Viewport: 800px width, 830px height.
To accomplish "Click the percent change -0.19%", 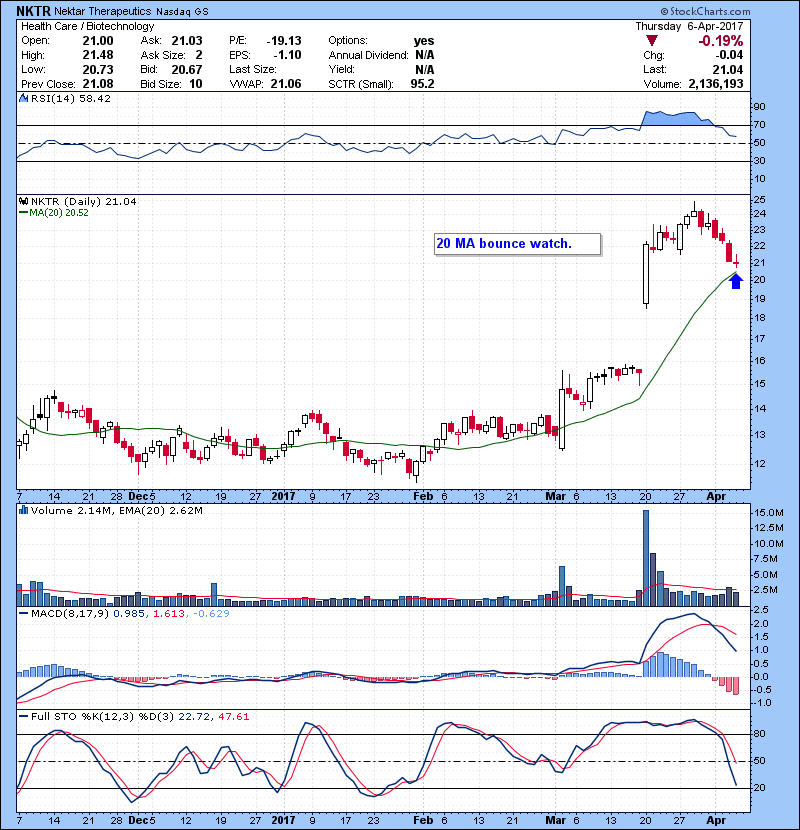I will click(x=721, y=41).
